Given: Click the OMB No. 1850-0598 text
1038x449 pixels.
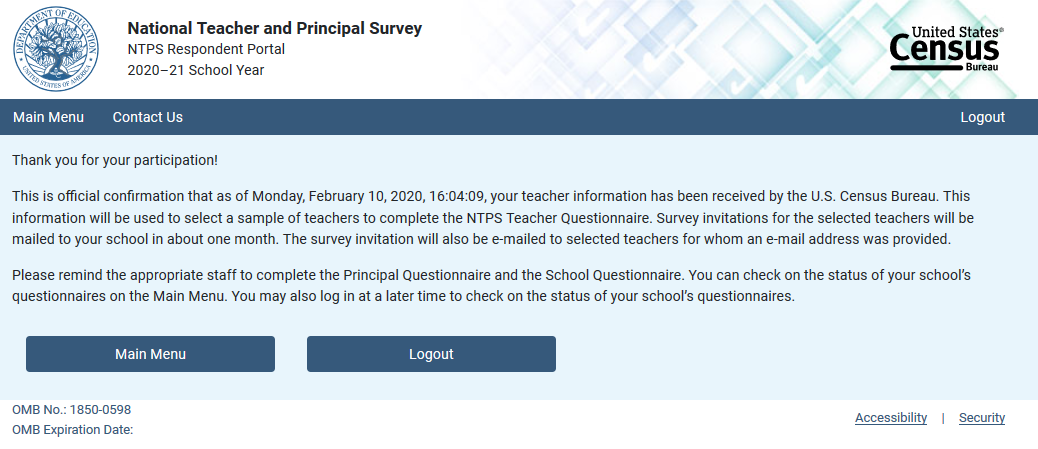Looking at the screenshot, I should point(71,410).
